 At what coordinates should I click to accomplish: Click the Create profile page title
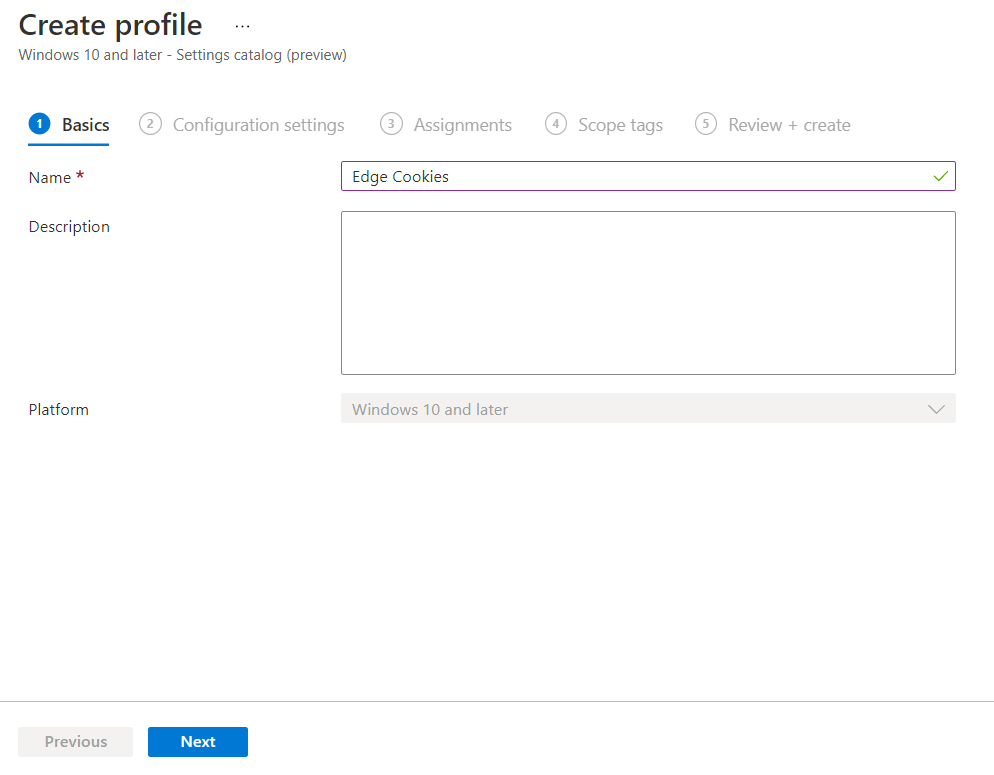pyautogui.click(x=110, y=25)
